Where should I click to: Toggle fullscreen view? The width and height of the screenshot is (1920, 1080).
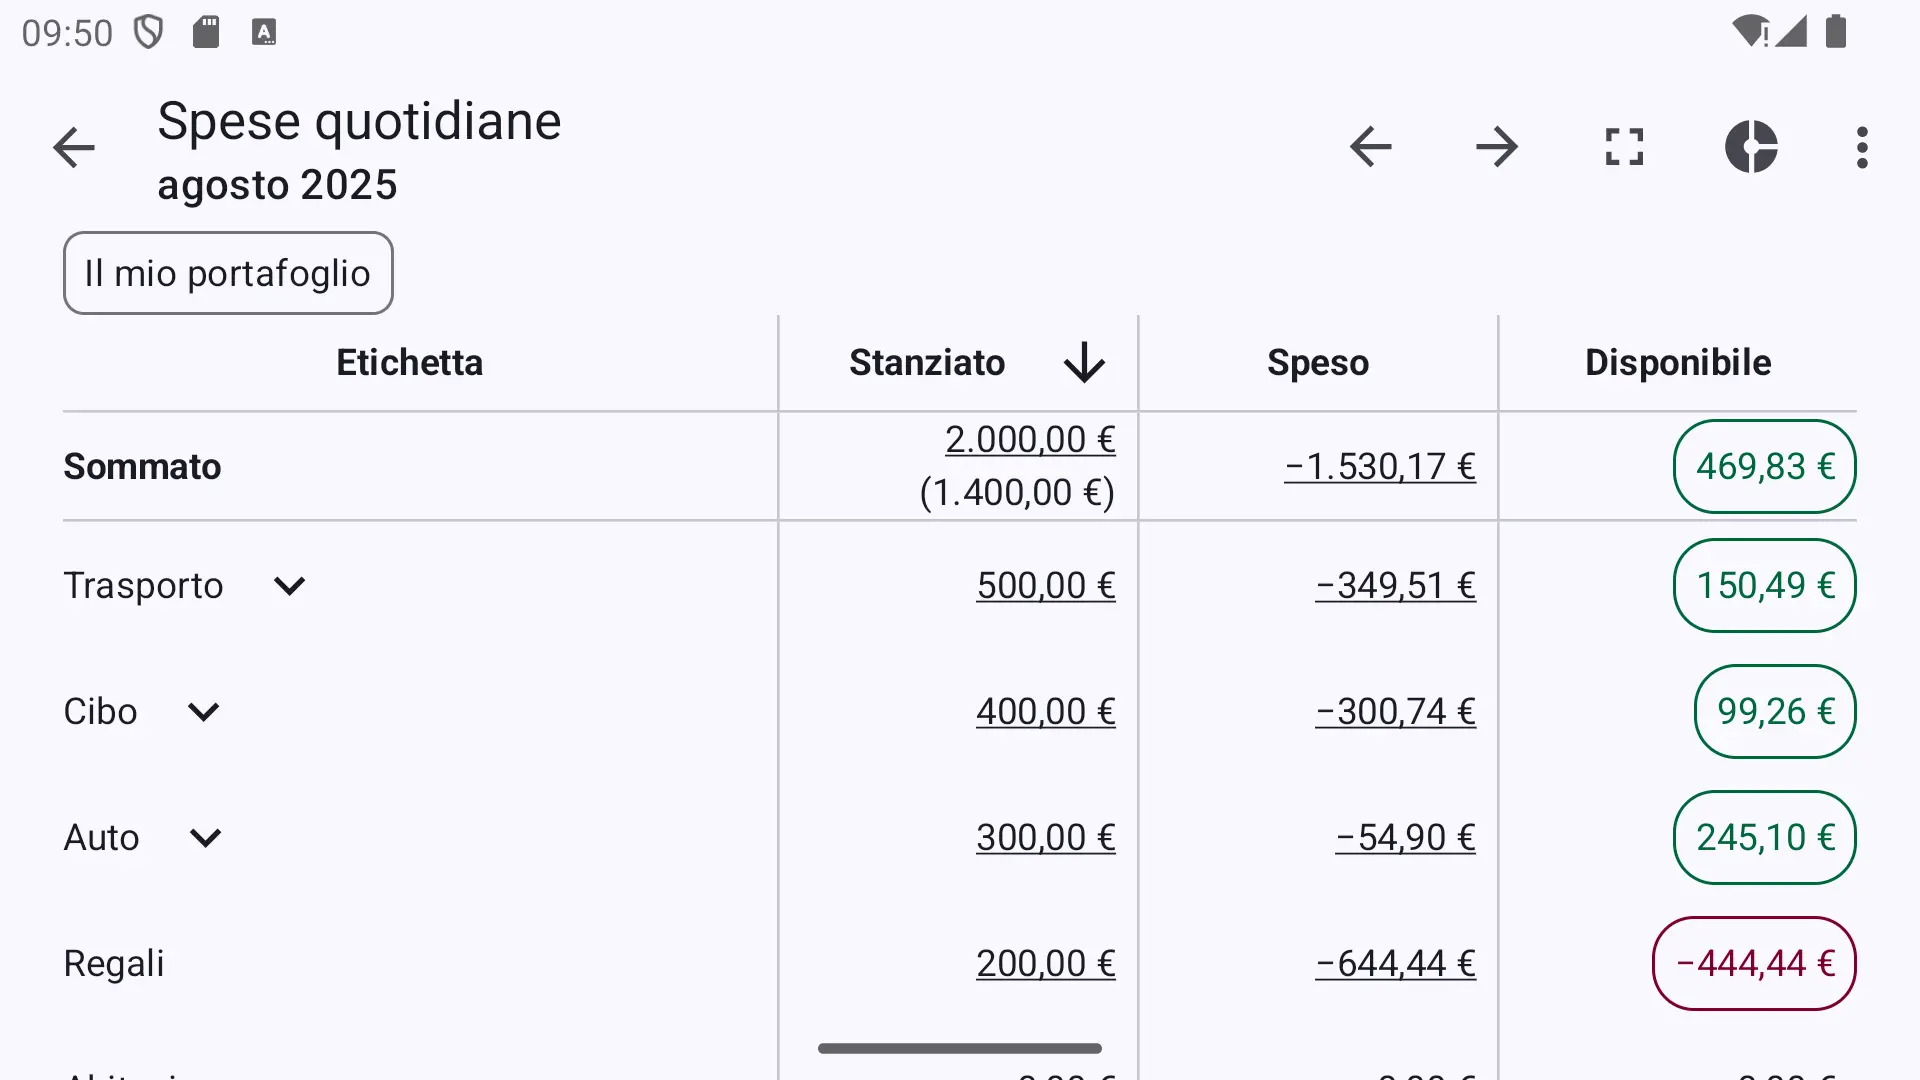coord(1624,147)
